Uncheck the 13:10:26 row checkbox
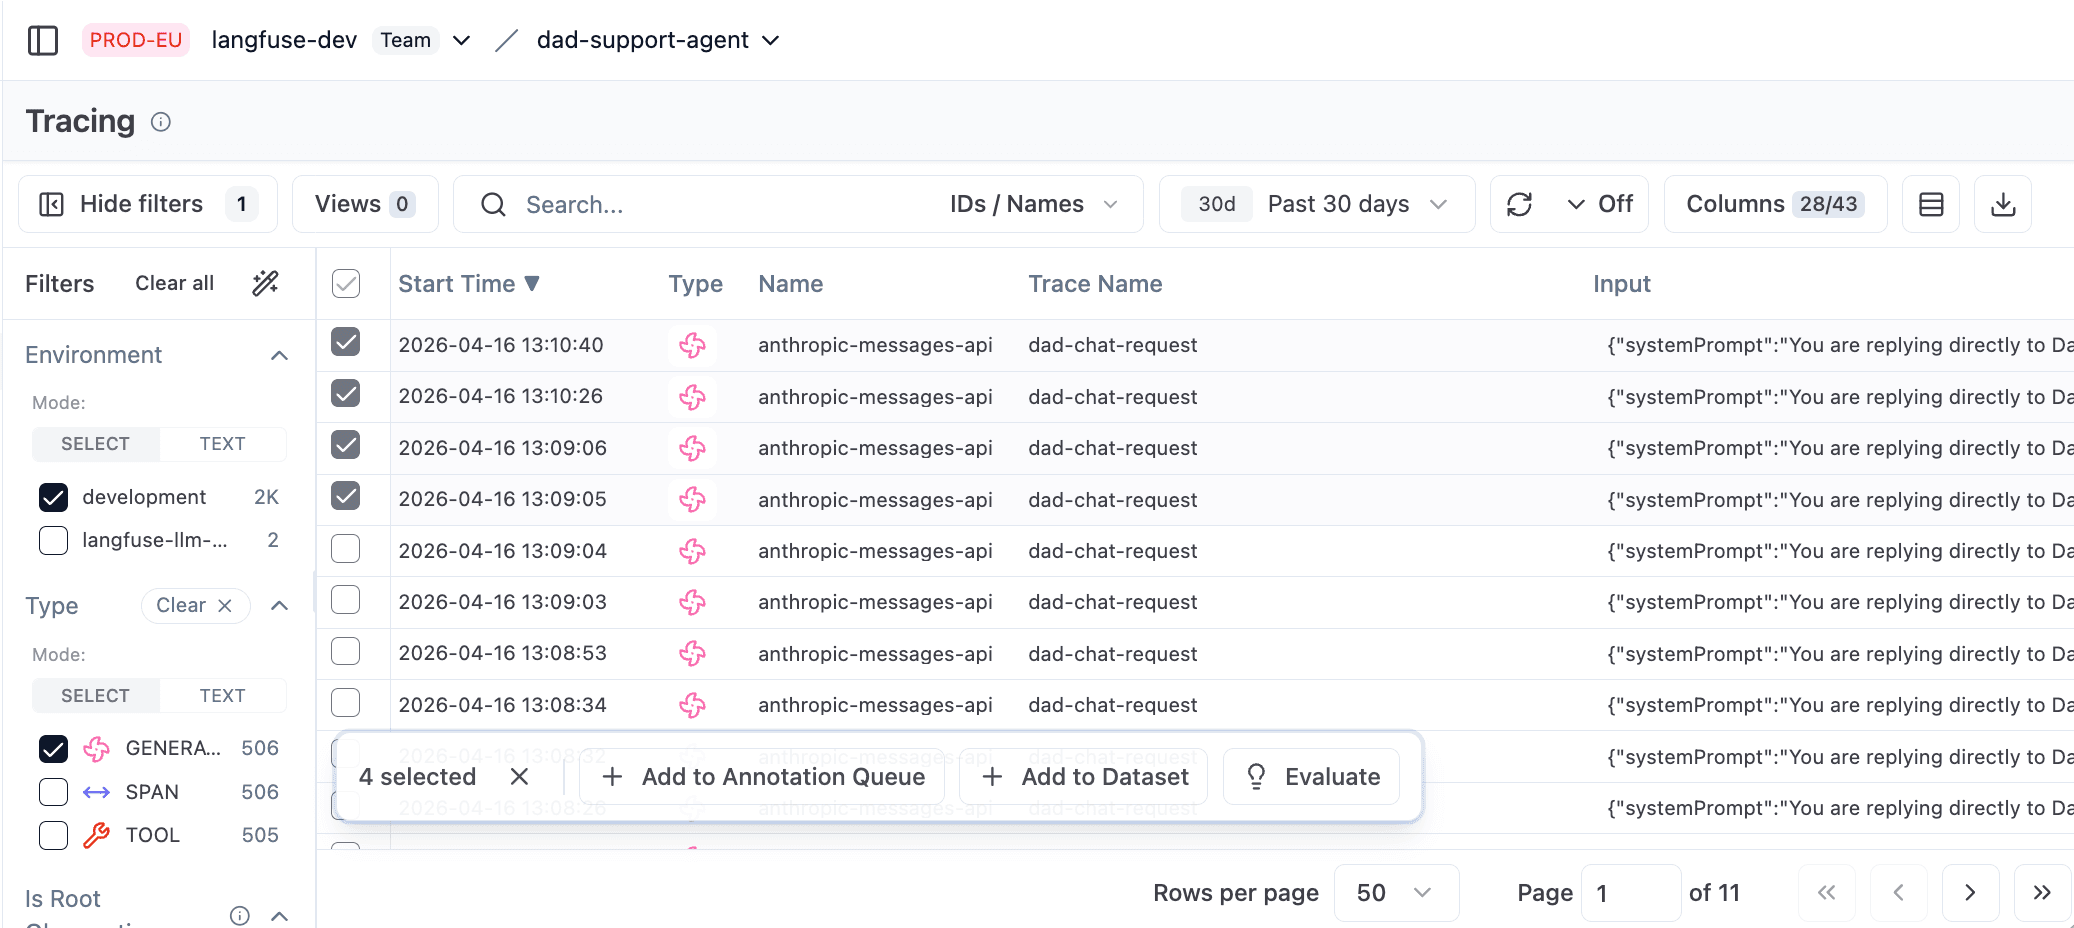Viewport: 2074px width, 928px height. coord(346,393)
